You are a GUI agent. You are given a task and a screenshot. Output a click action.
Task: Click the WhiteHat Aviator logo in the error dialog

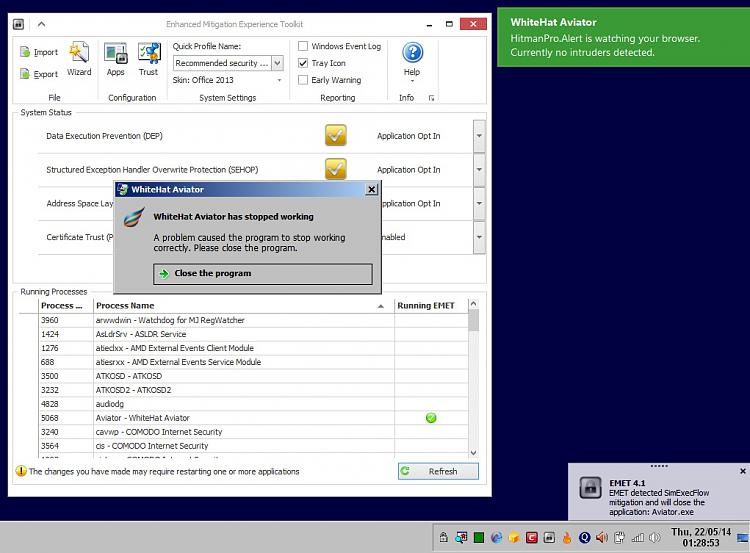tap(134, 217)
